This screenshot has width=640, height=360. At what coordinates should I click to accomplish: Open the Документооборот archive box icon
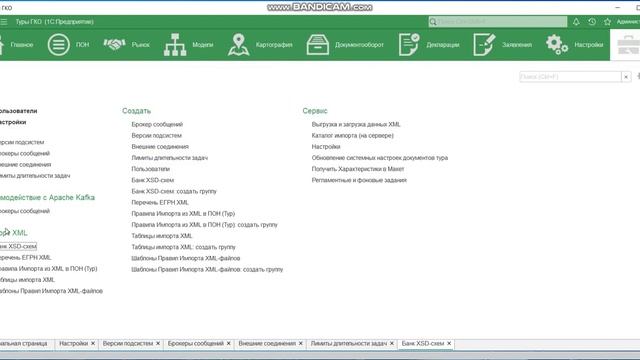point(318,44)
